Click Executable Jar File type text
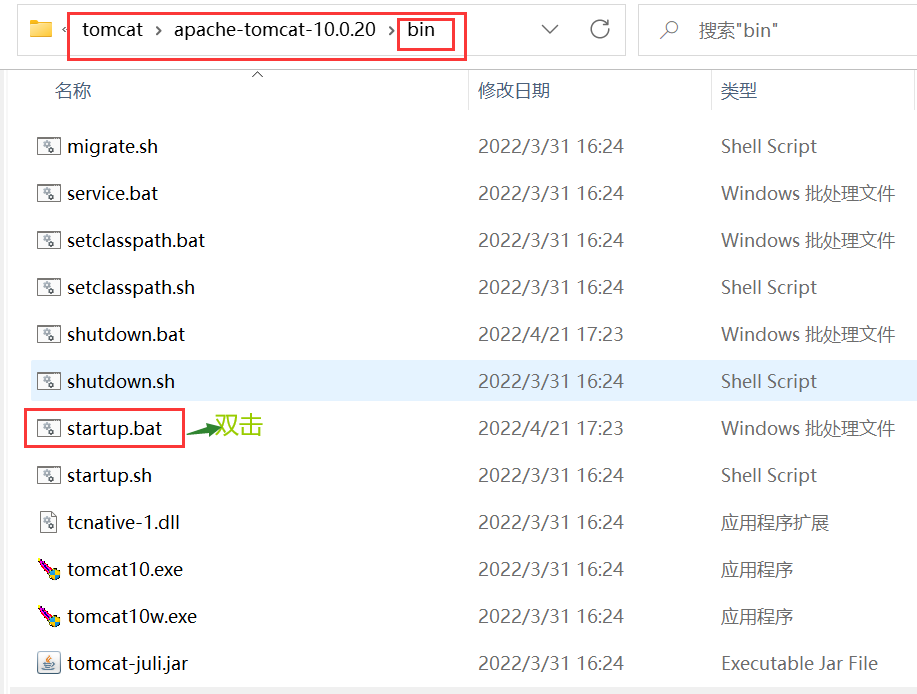917x694 pixels. (x=799, y=663)
